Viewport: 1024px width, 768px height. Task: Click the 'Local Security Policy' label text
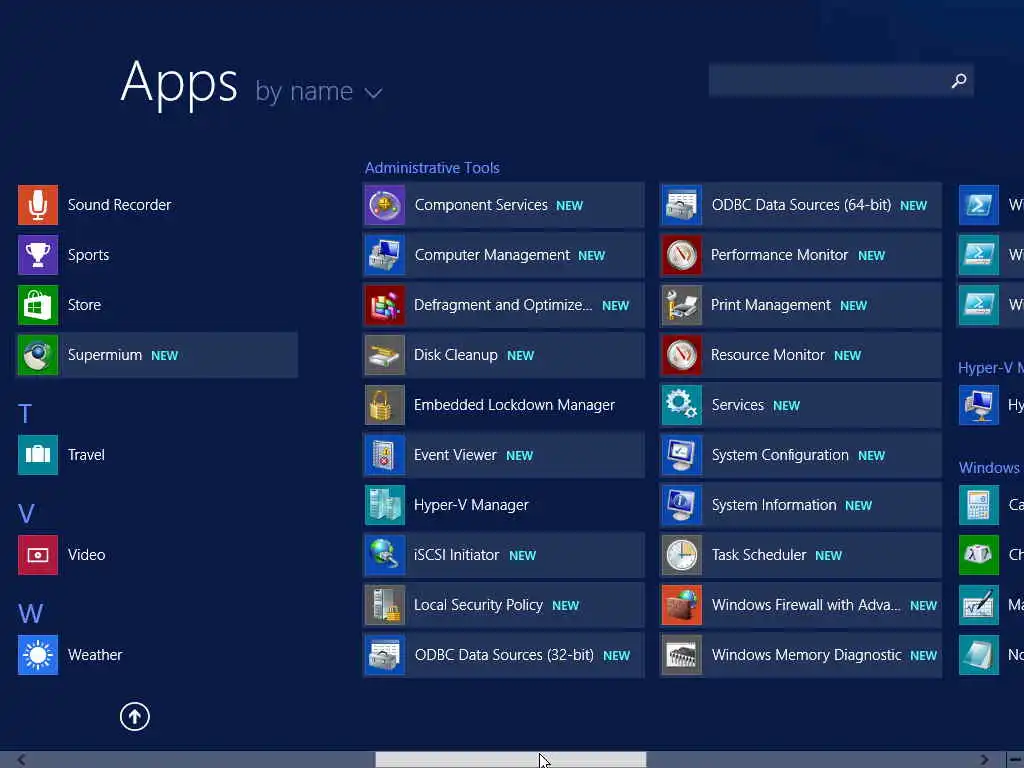[x=478, y=605]
